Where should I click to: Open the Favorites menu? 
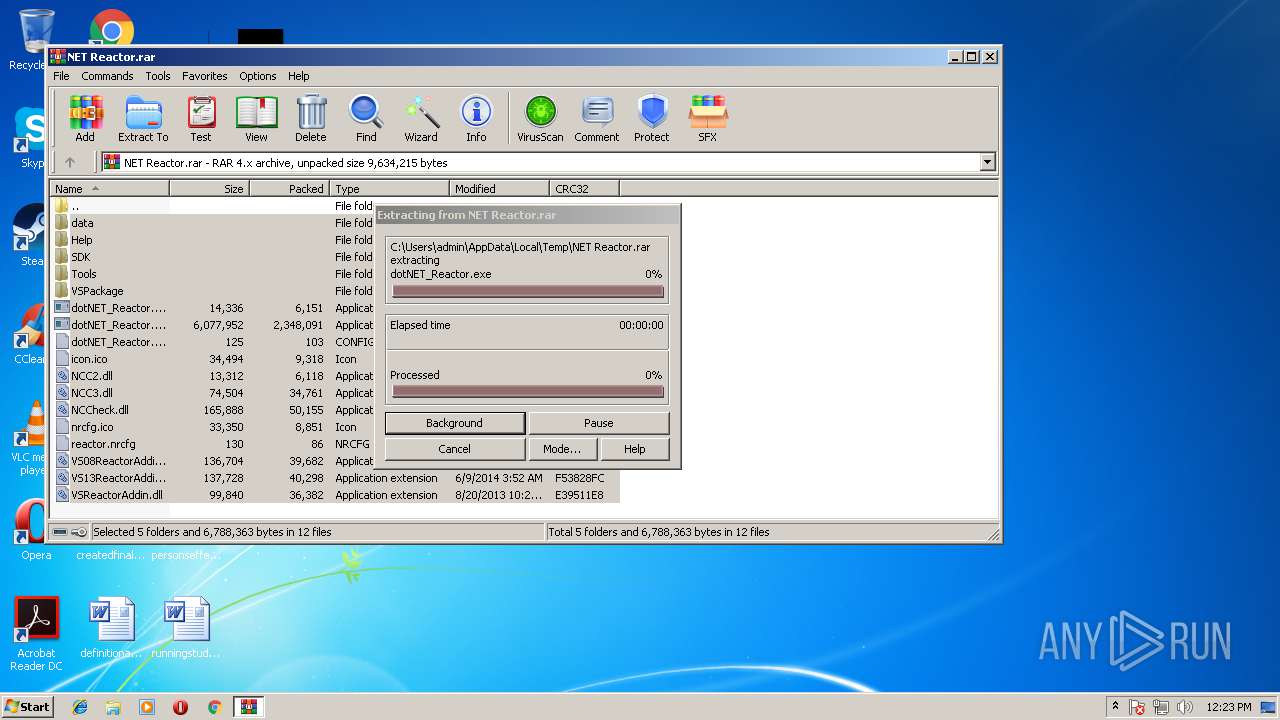[204, 76]
